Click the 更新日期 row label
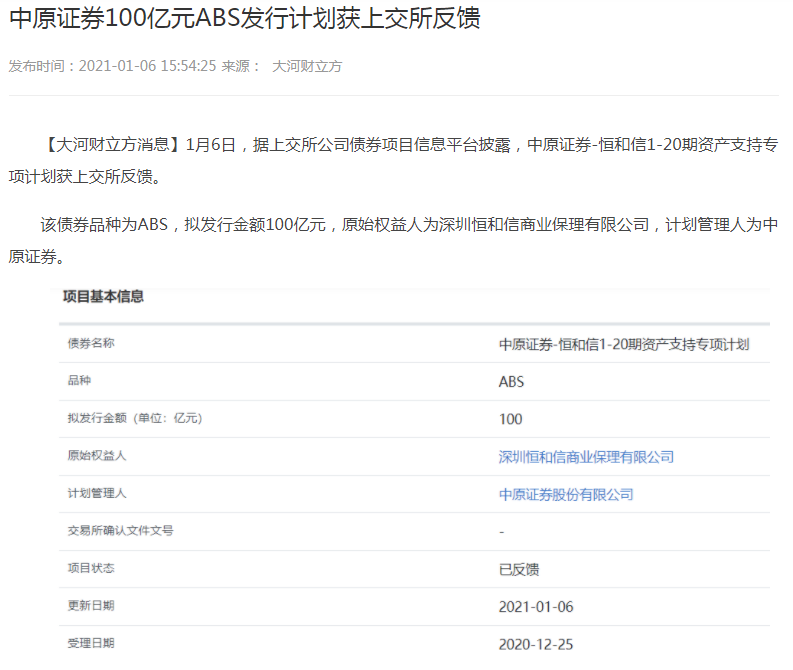 coord(91,605)
